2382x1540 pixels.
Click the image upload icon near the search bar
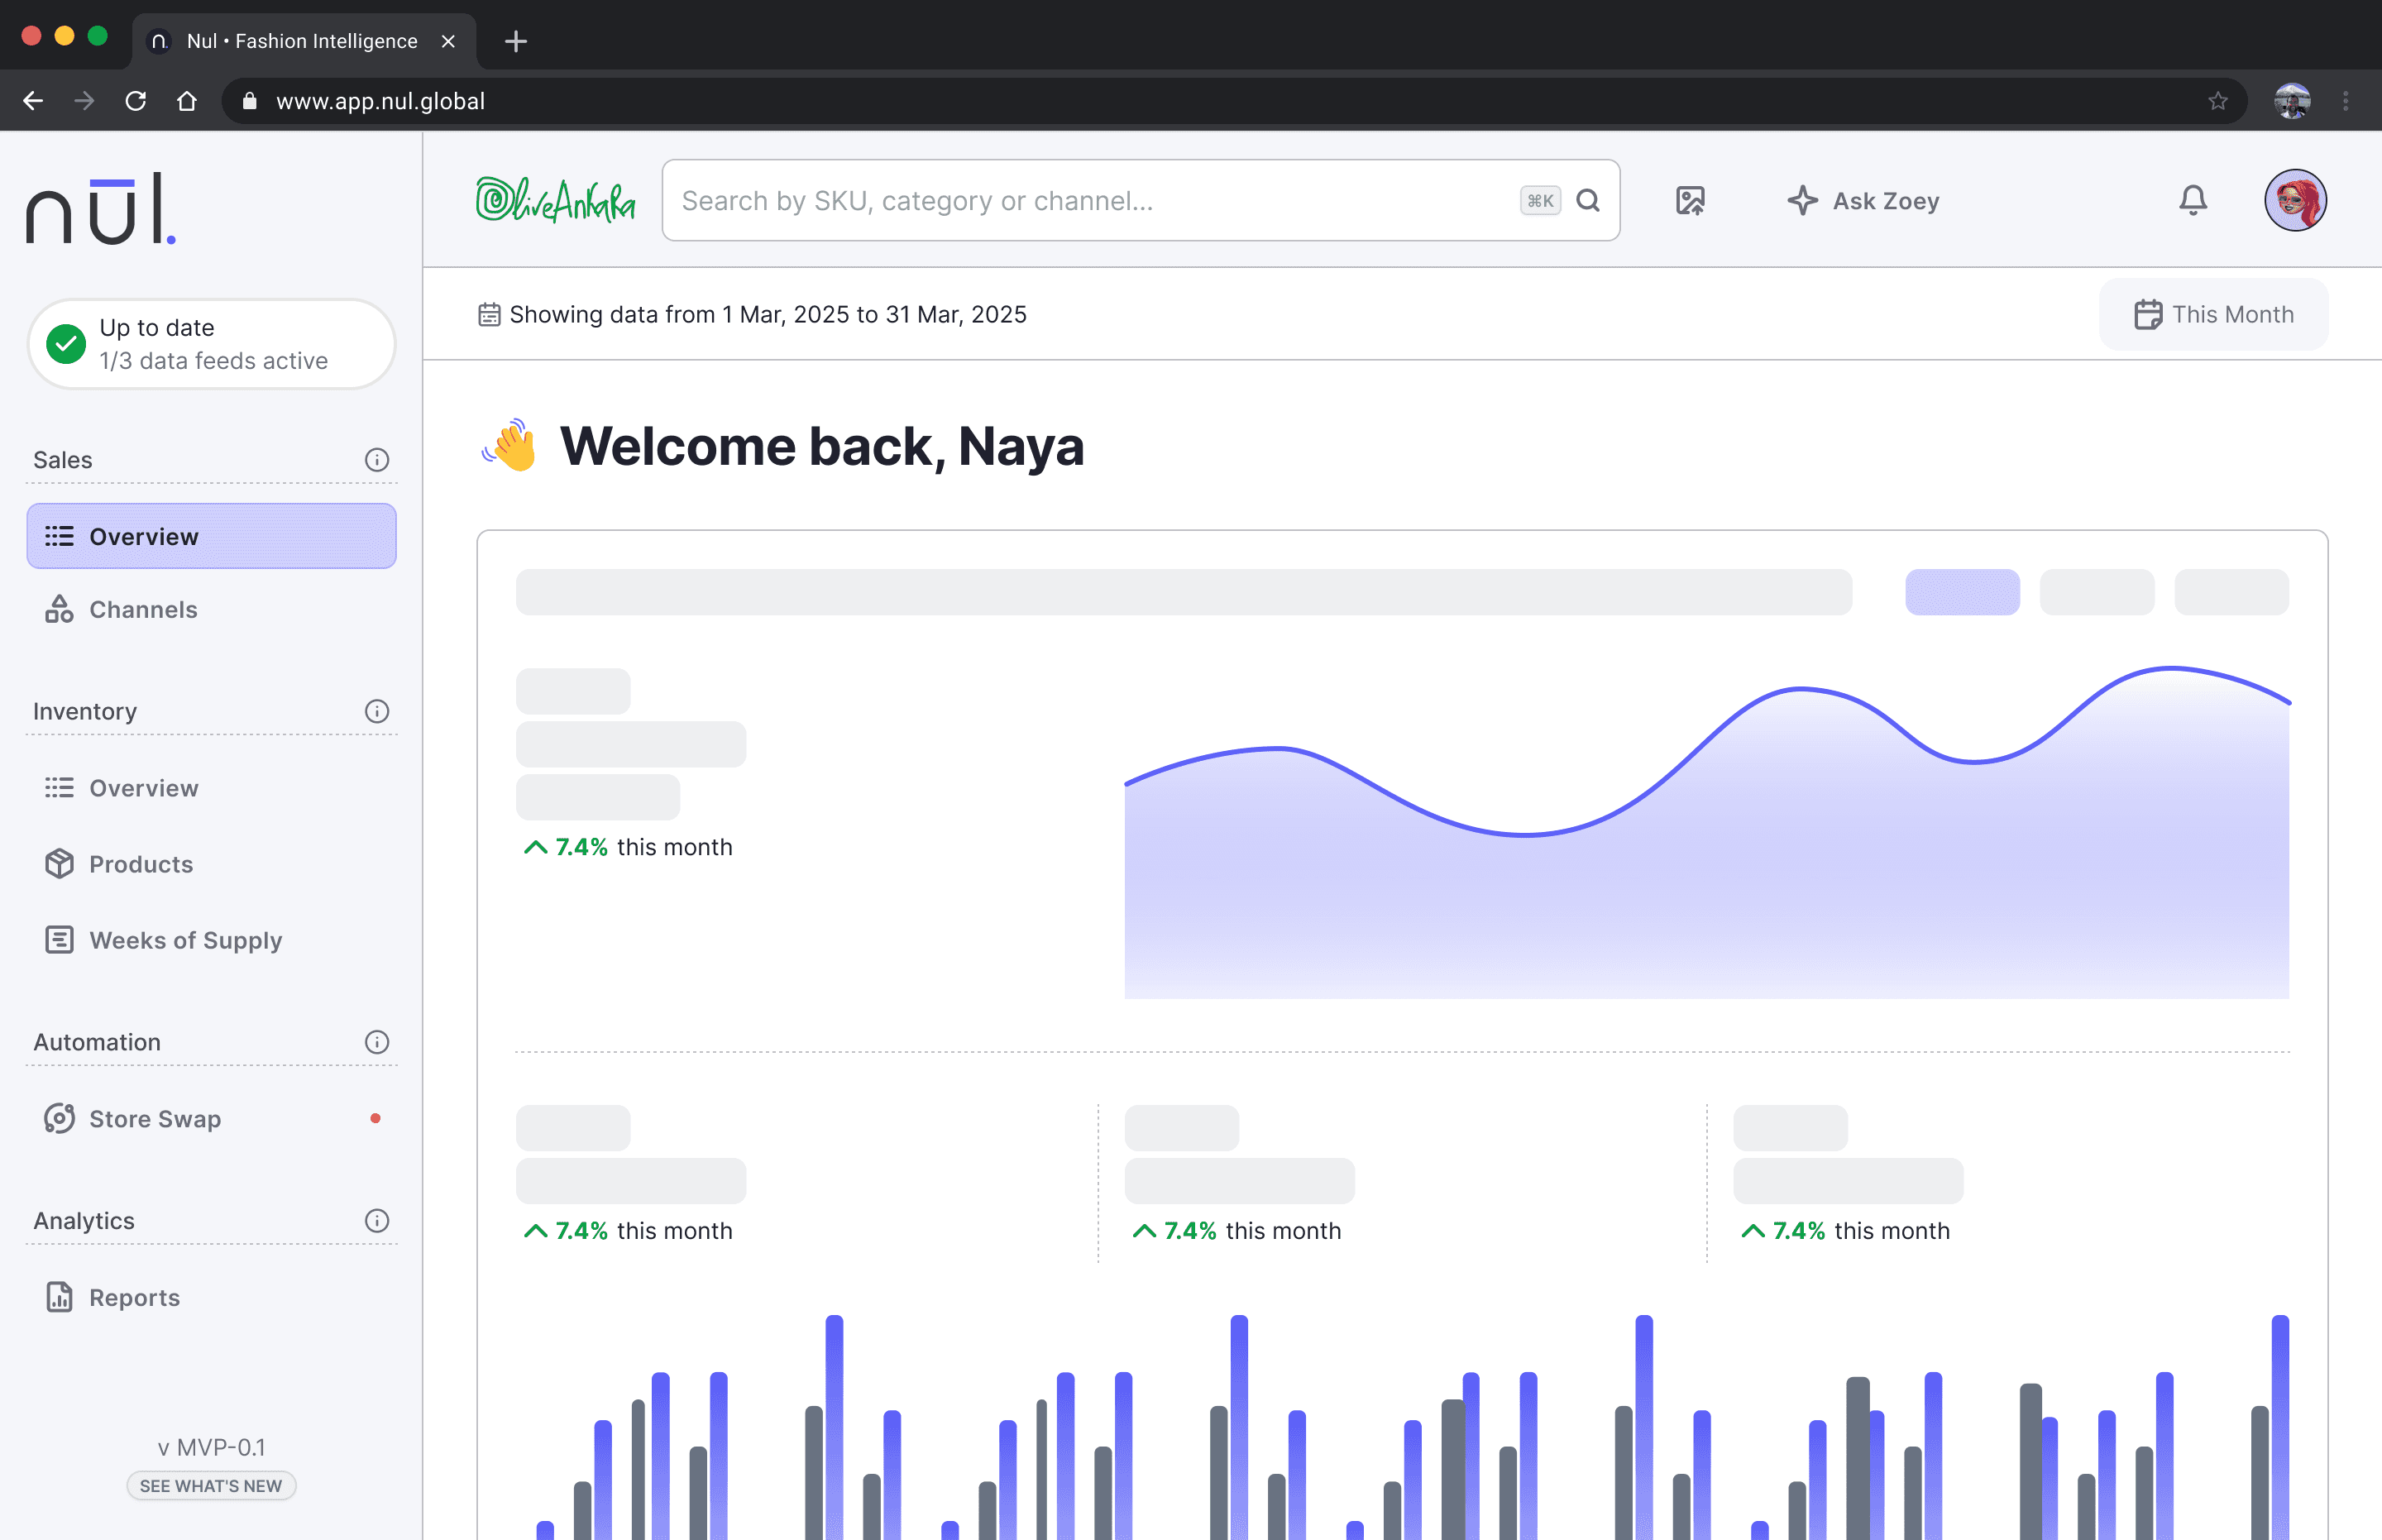[1690, 200]
